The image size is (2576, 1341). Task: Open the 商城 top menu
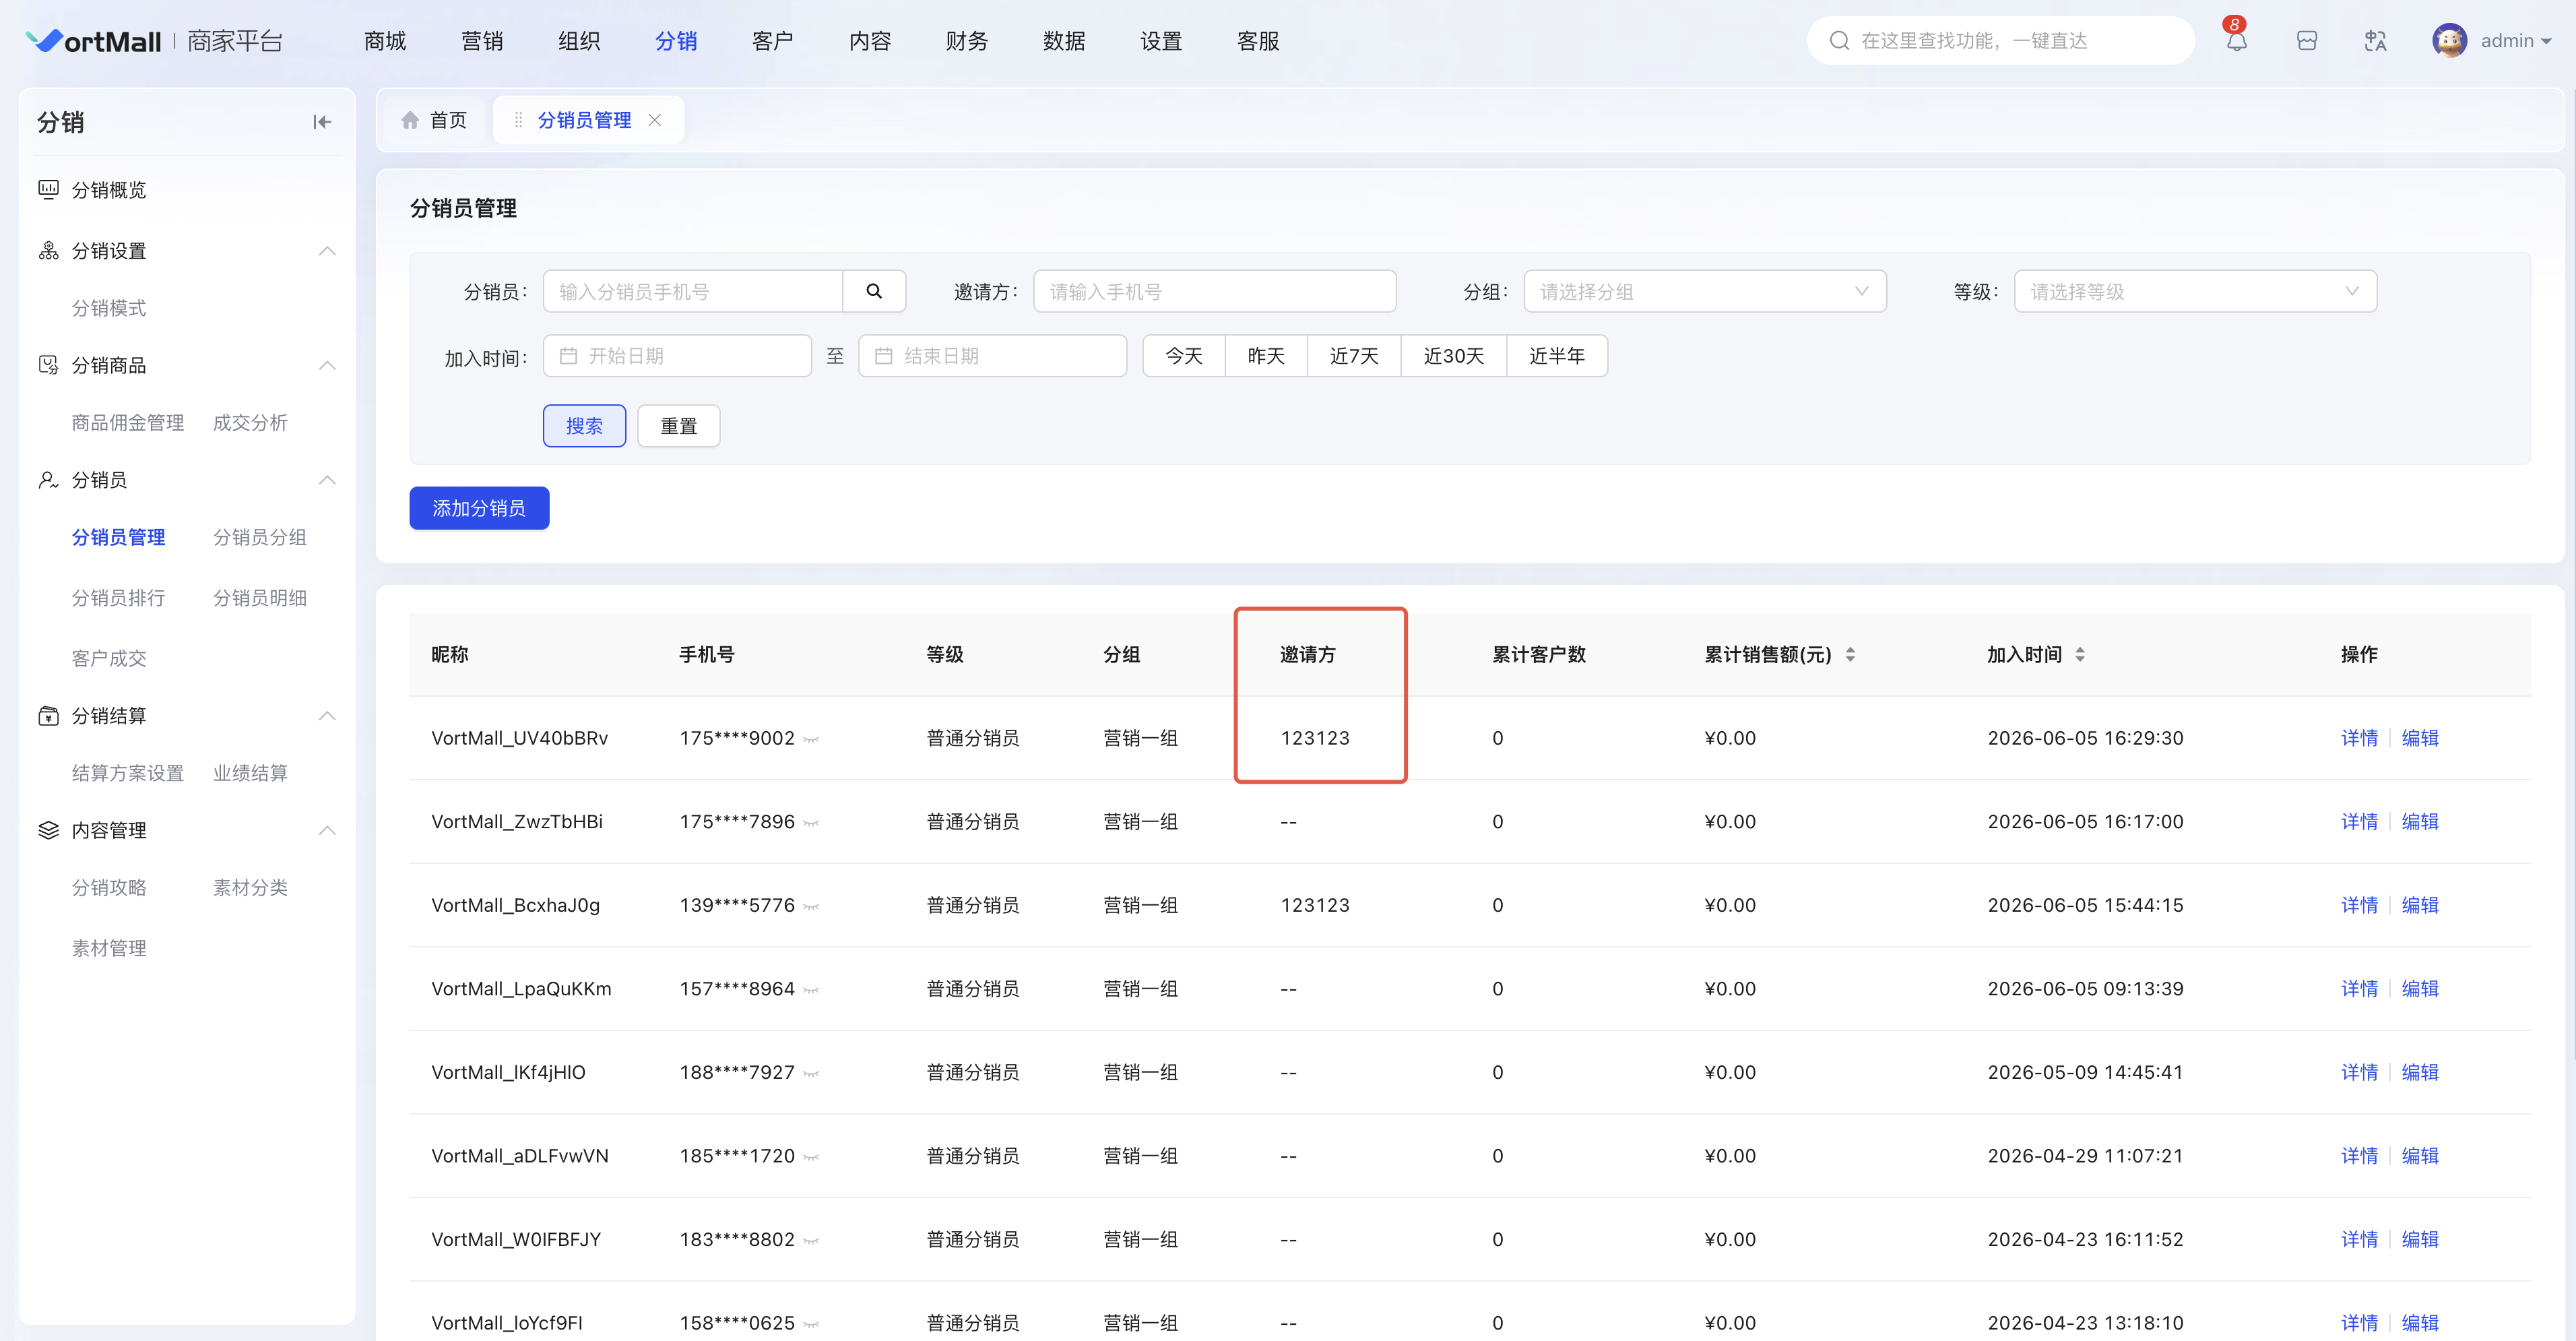385,41
